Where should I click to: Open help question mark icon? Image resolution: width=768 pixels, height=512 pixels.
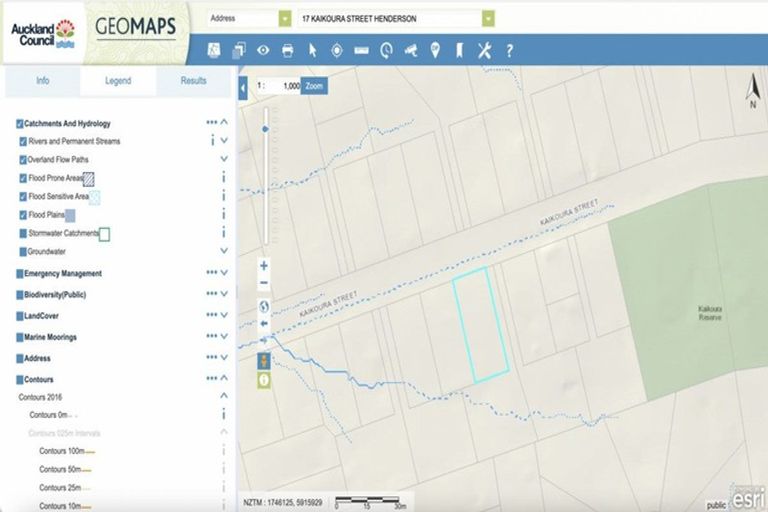point(509,50)
